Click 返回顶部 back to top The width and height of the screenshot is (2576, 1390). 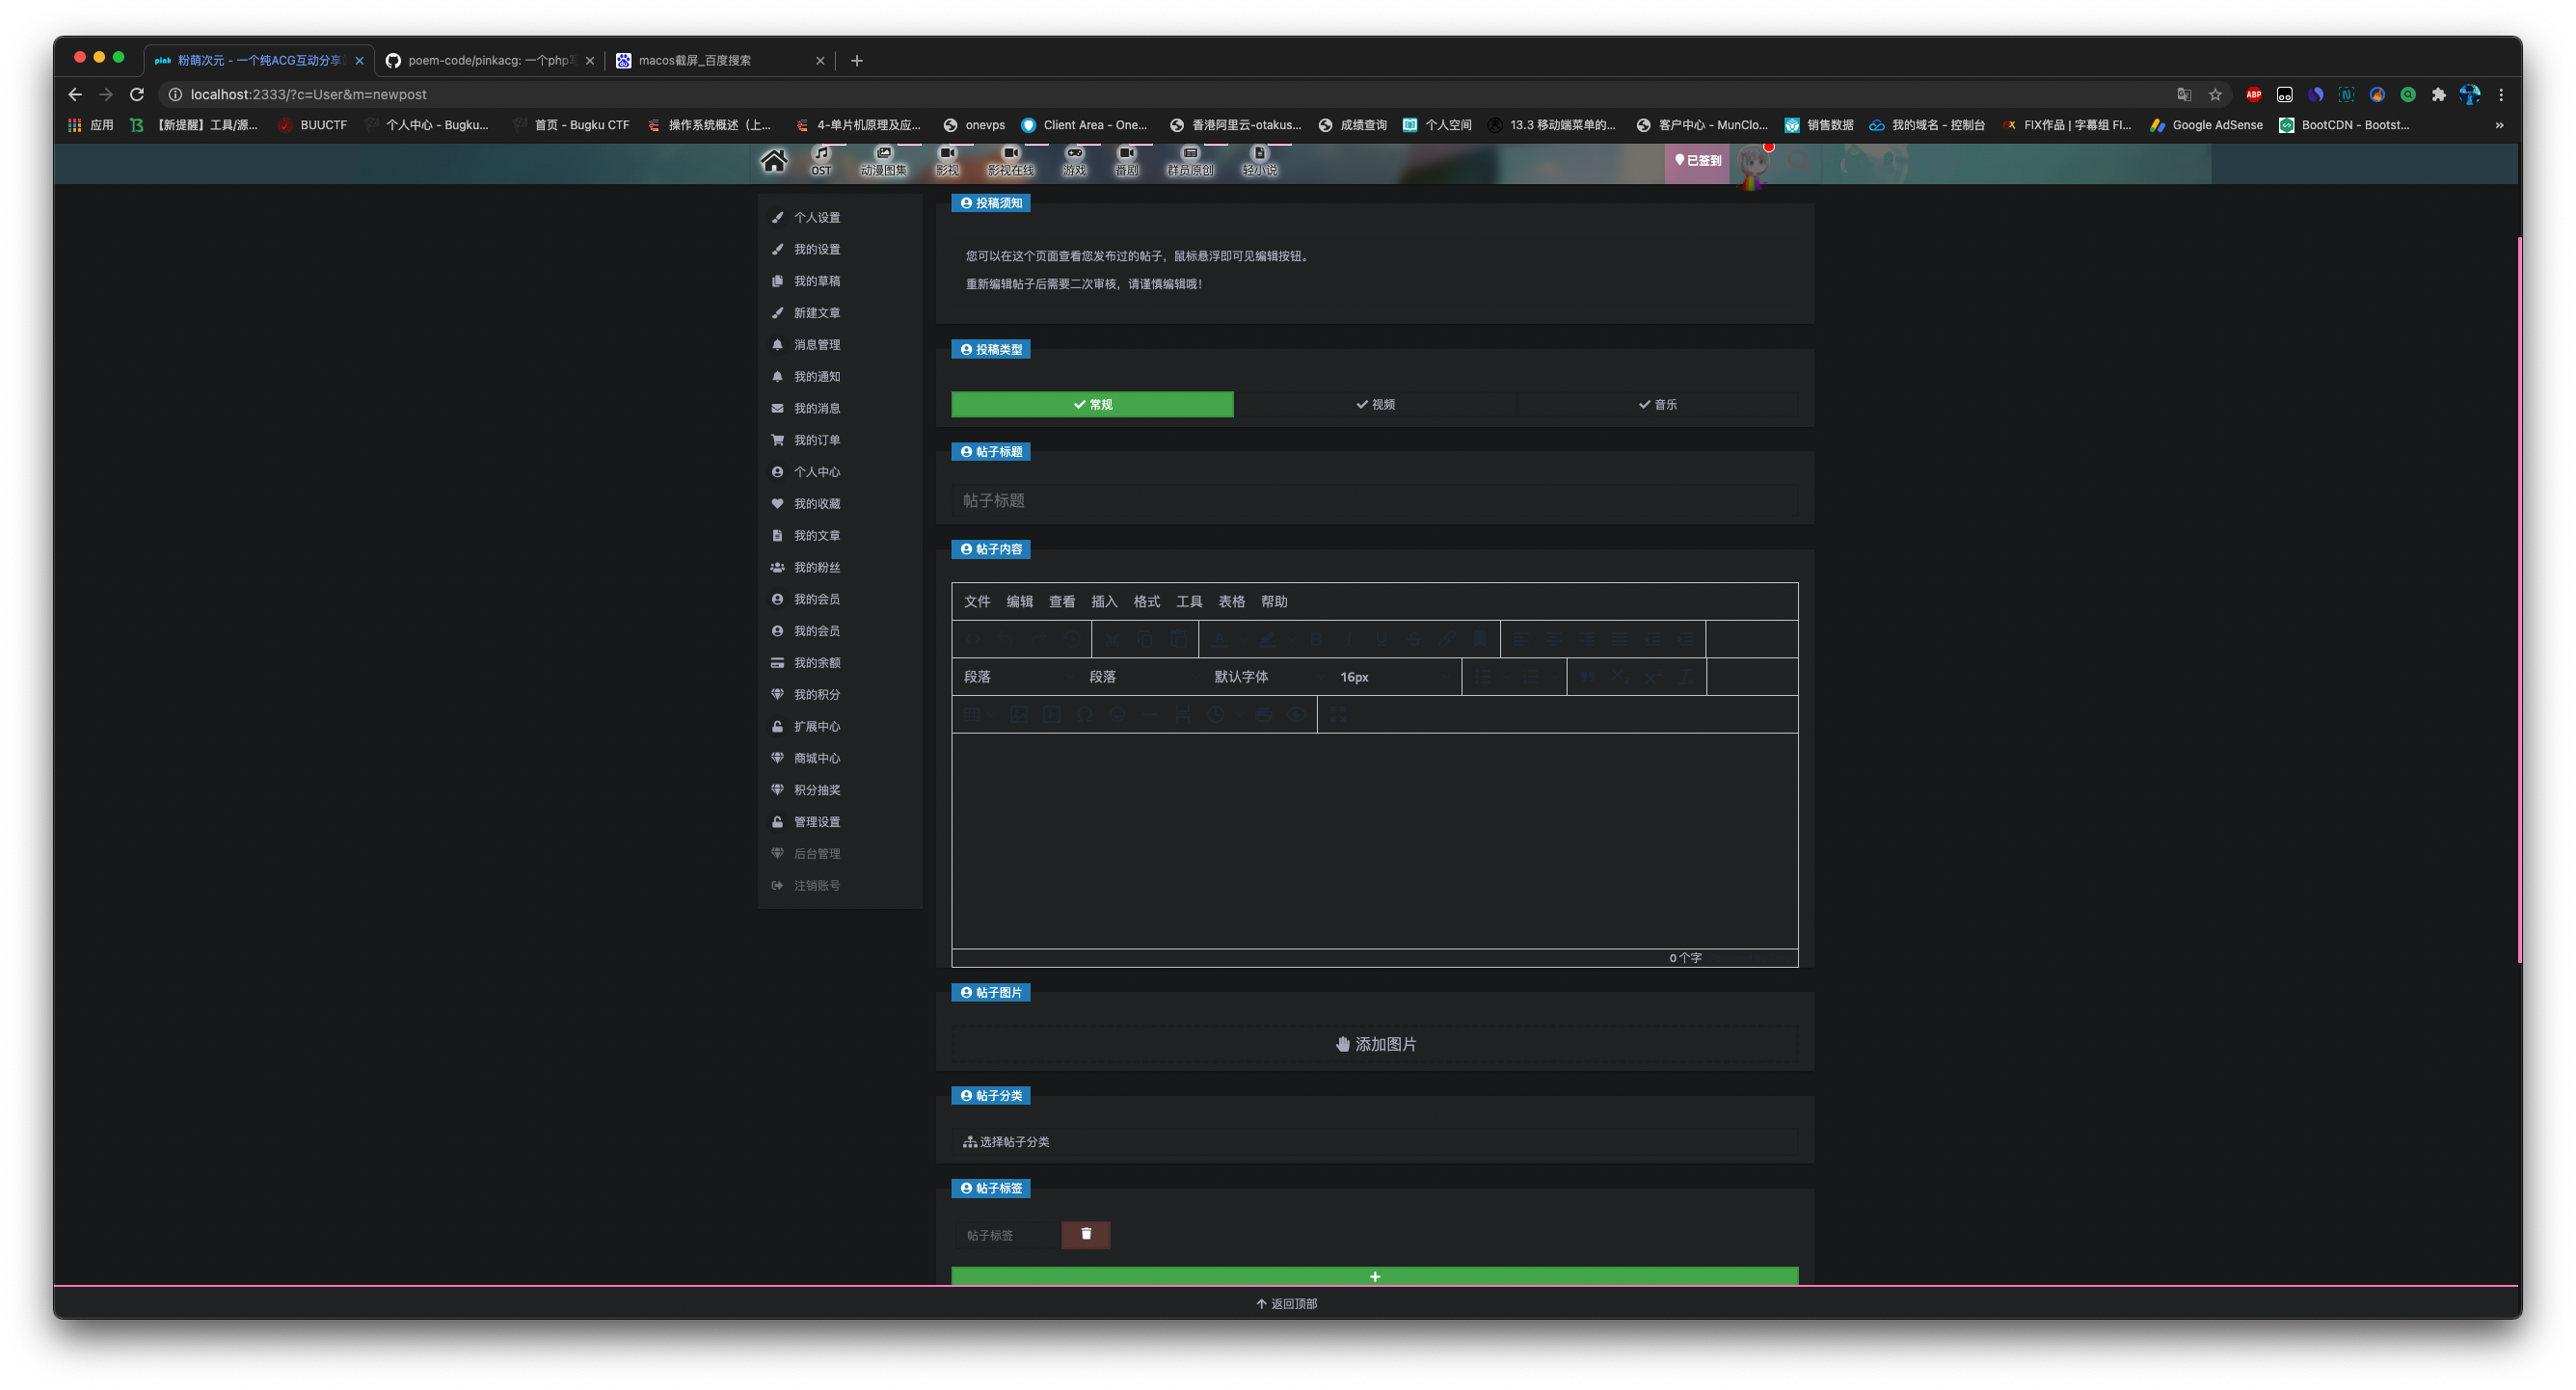[x=1287, y=1303]
